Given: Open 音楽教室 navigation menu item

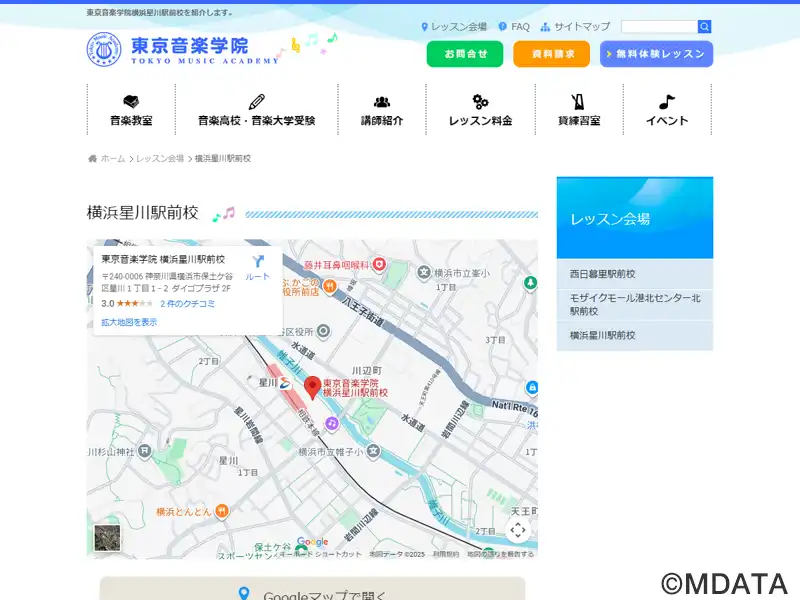Looking at the screenshot, I should click(131, 110).
